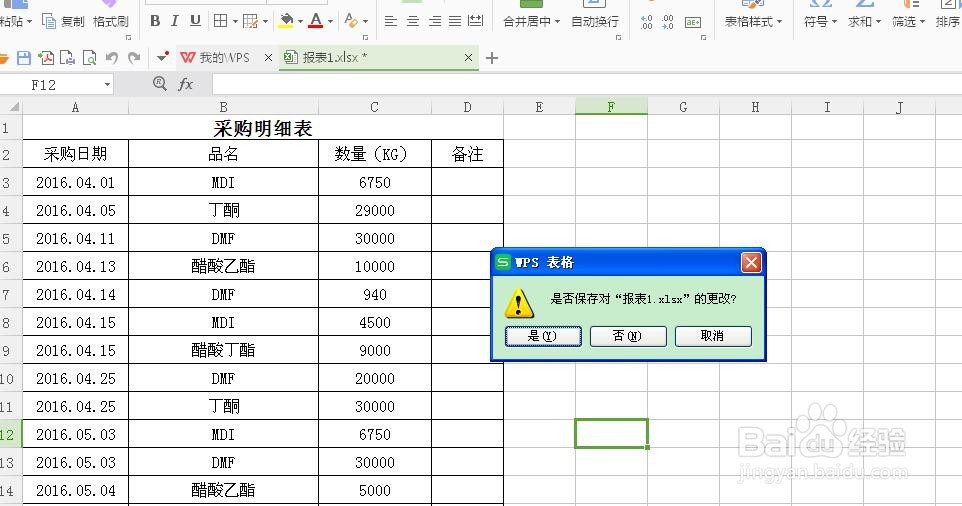Apply yellow fill color bucket
Image resolution: width=962 pixels, height=506 pixels.
(x=286, y=21)
